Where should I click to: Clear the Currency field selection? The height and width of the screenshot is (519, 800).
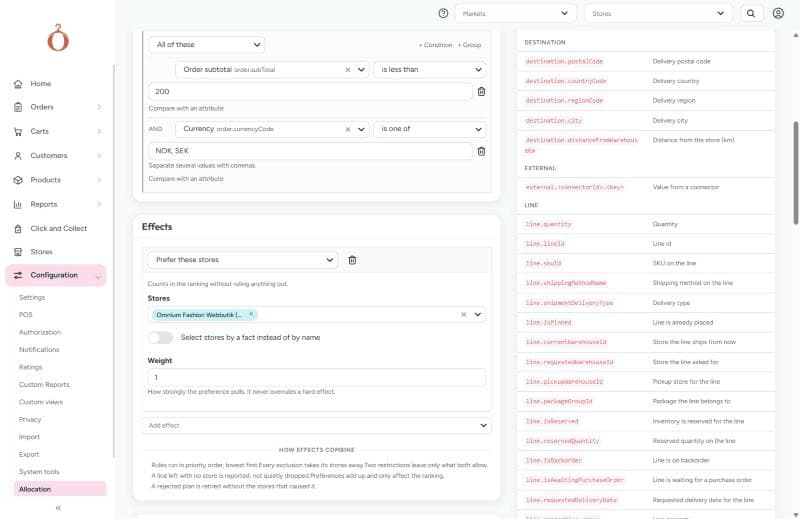pyautogui.click(x=347, y=130)
